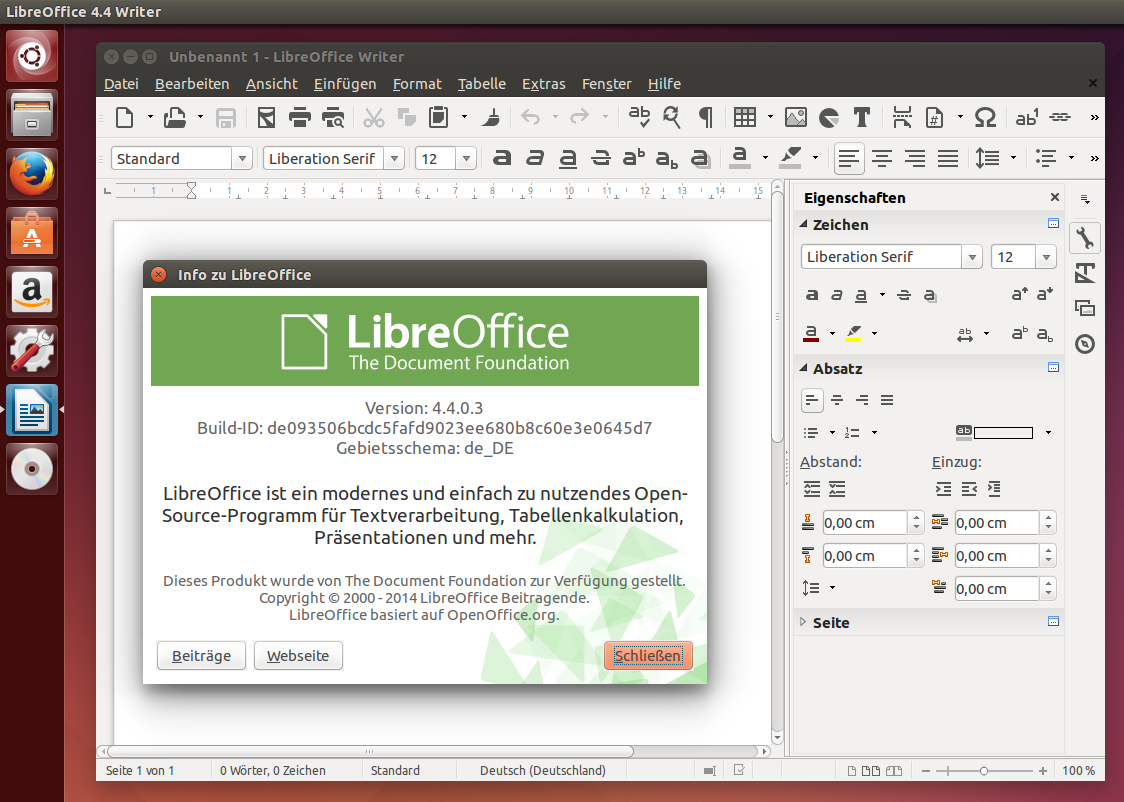
Task: Launch Firefox from the Ubuntu dock
Action: [33, 174]
